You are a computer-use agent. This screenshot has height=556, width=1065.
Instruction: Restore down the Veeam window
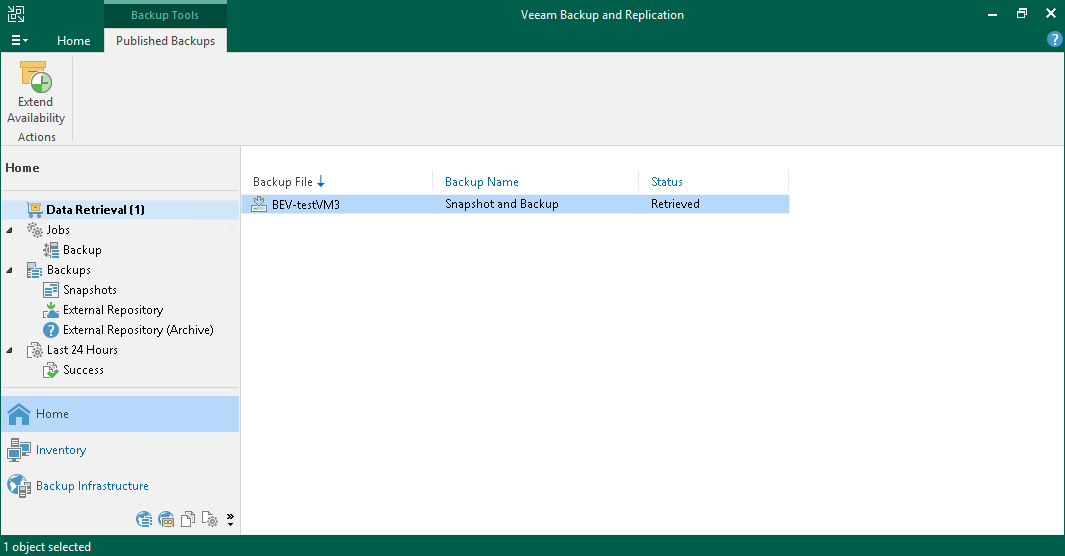pyautogui.click(x=1022, y=14)
